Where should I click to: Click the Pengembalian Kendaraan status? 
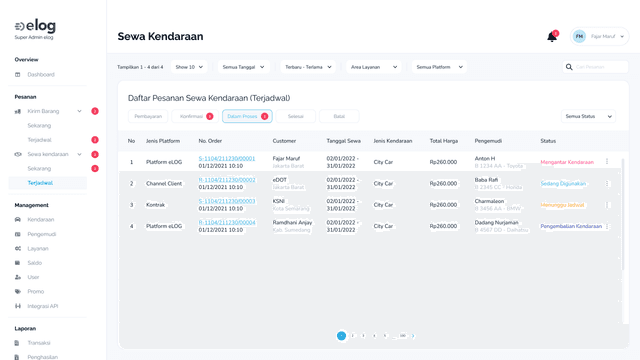(x=571, y=226)
